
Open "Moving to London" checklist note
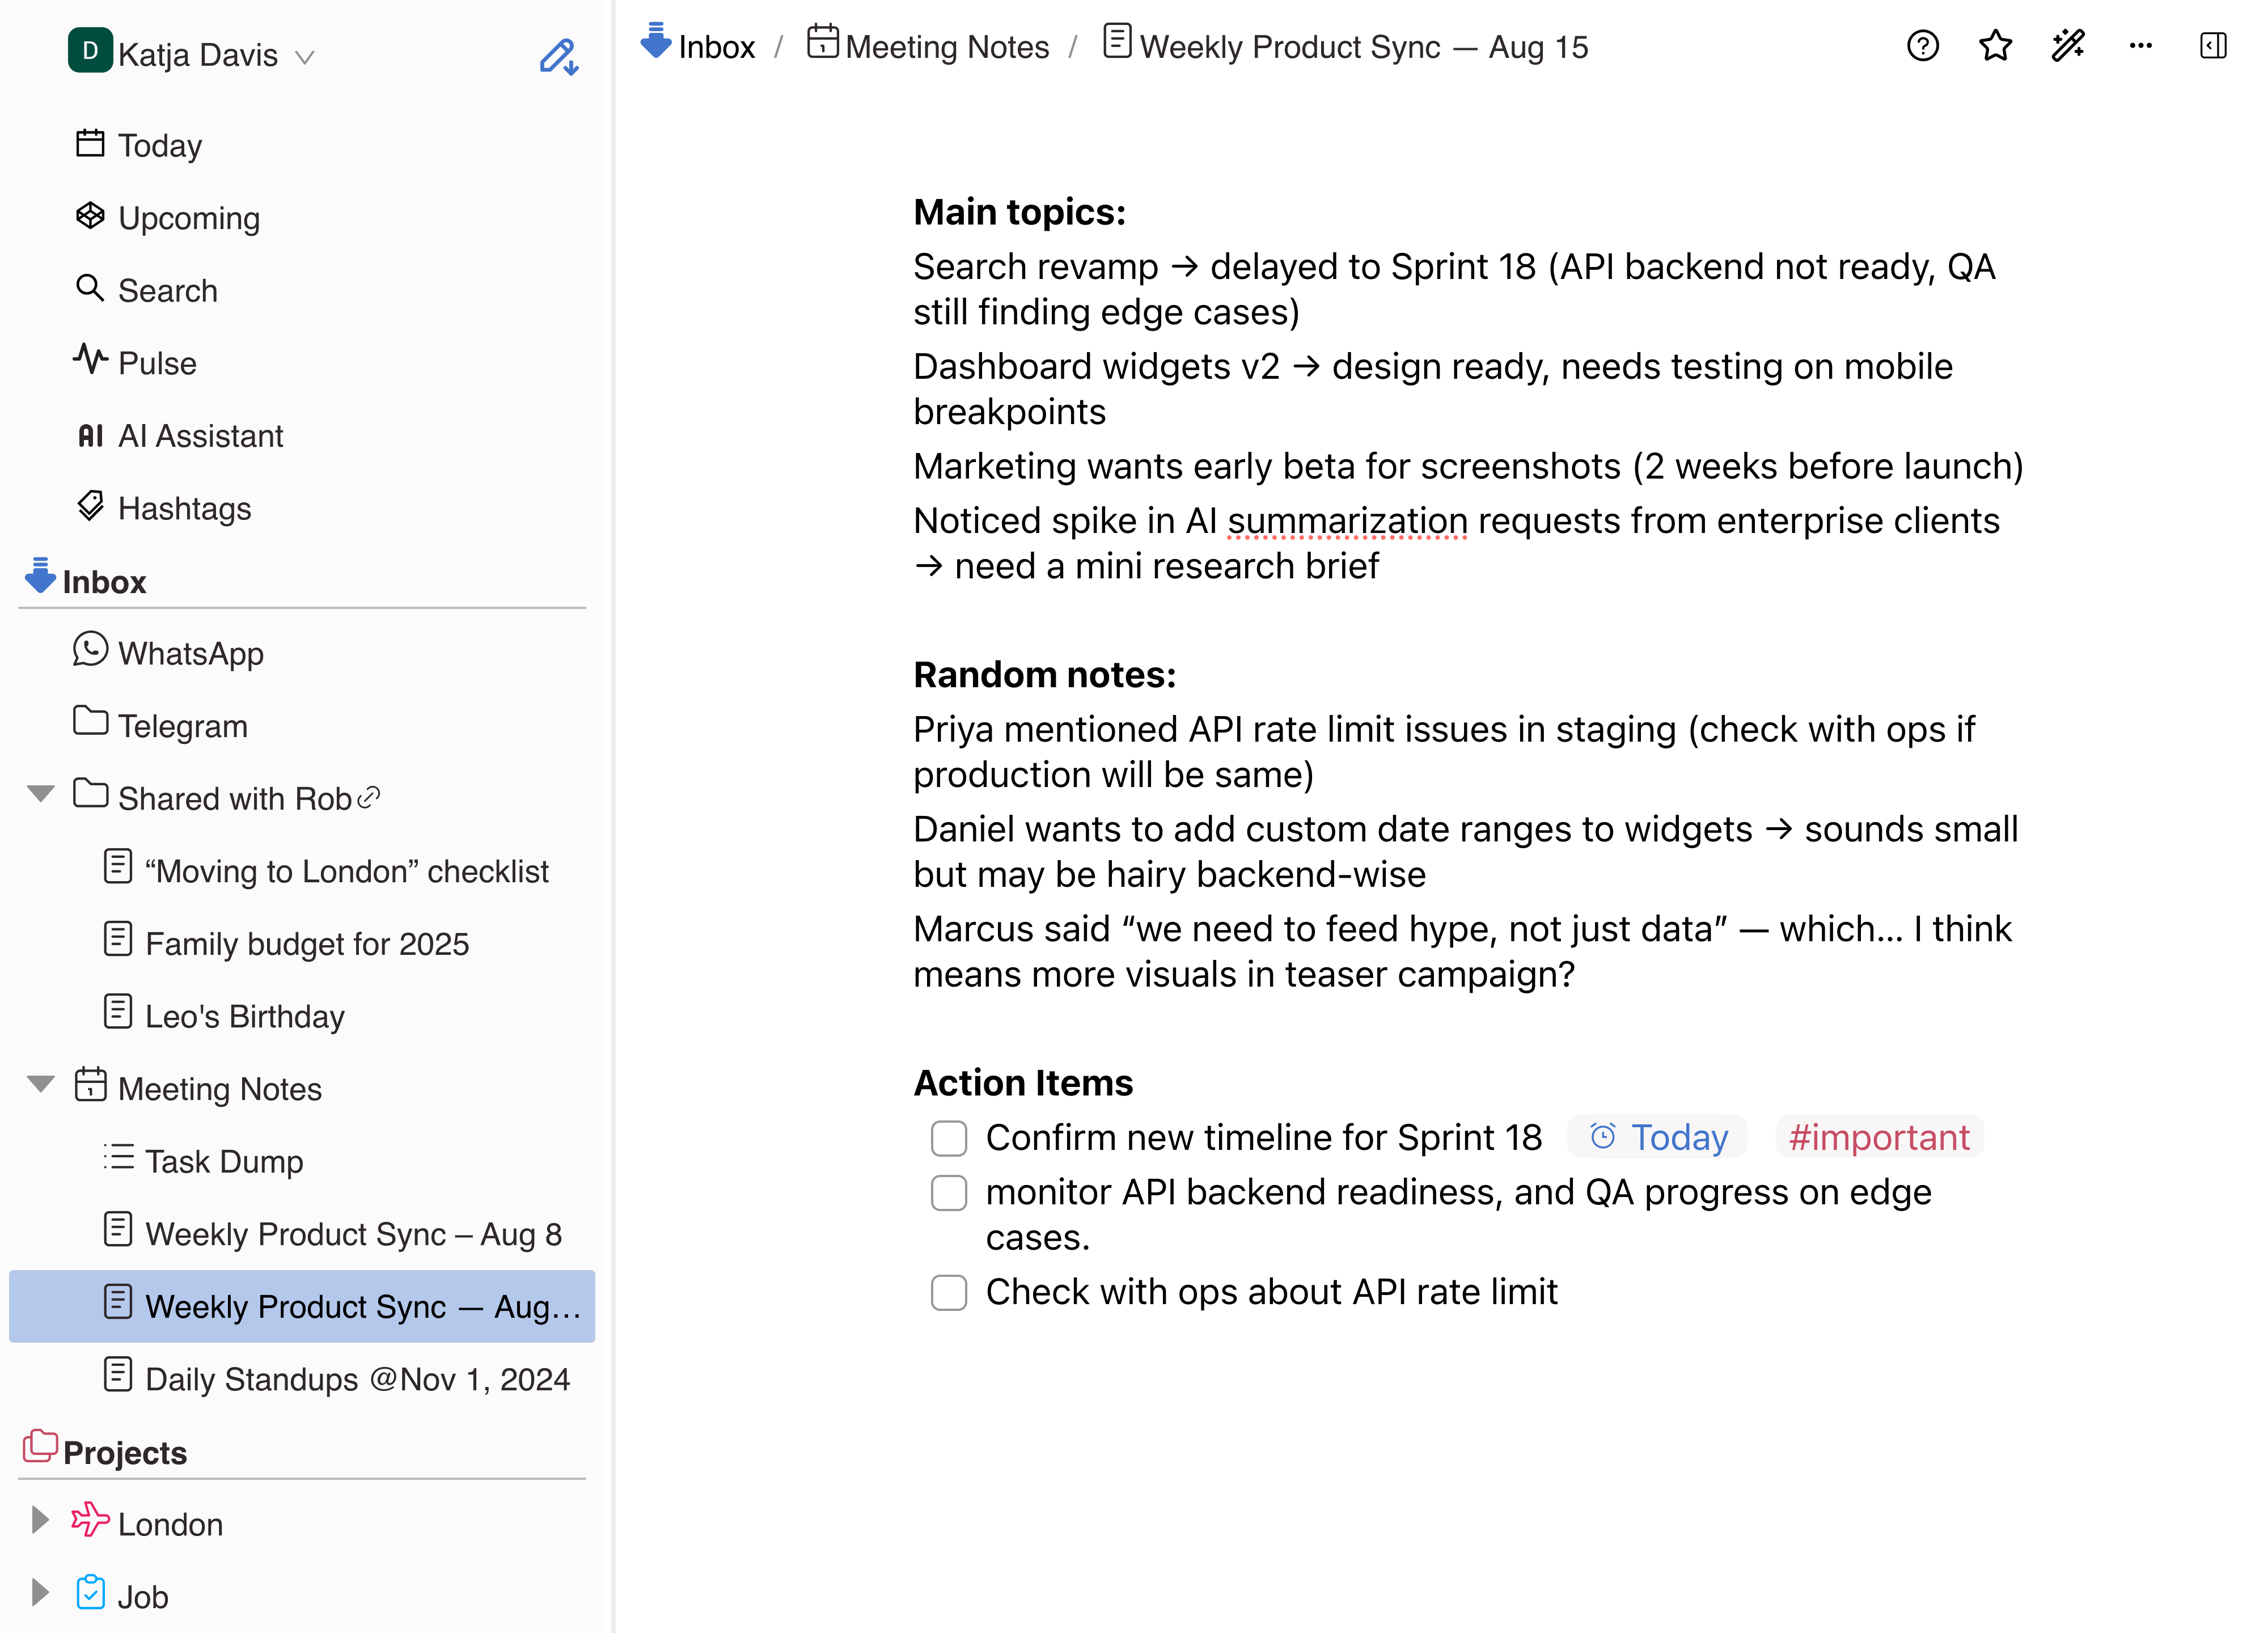(347, 872)
